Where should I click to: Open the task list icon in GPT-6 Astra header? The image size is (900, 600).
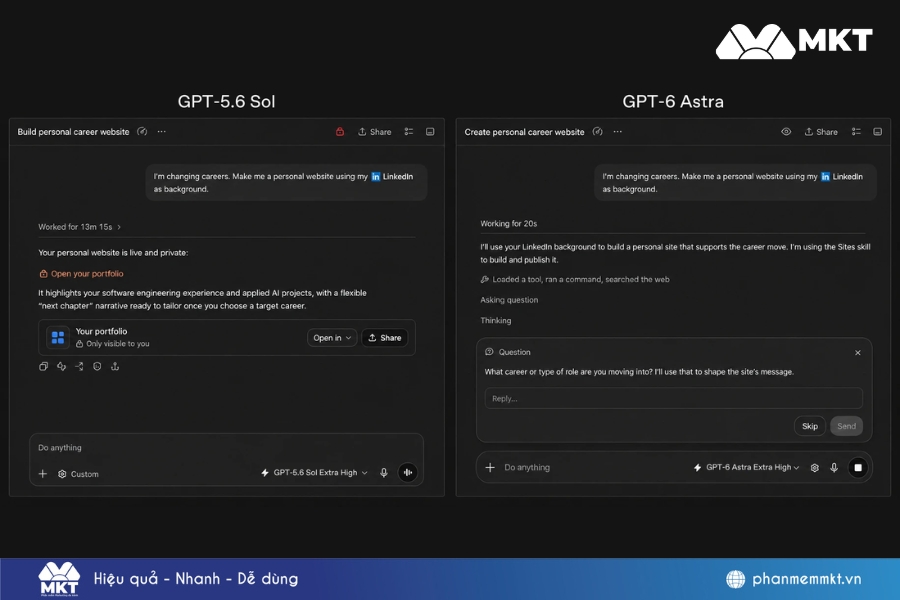(856, 131)
